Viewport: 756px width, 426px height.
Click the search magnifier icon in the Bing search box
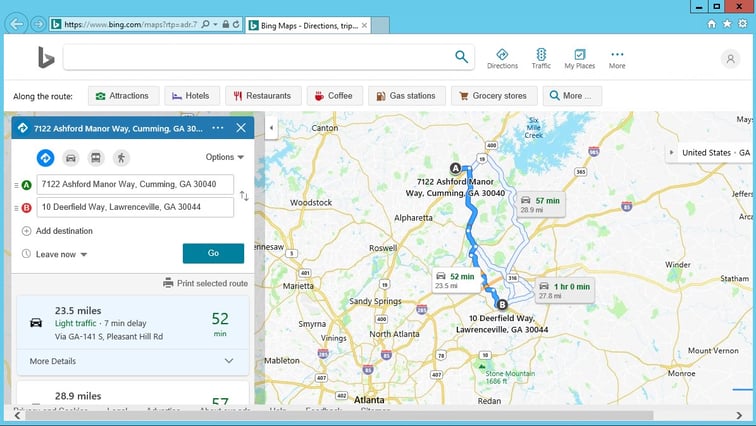pos(461,57)
